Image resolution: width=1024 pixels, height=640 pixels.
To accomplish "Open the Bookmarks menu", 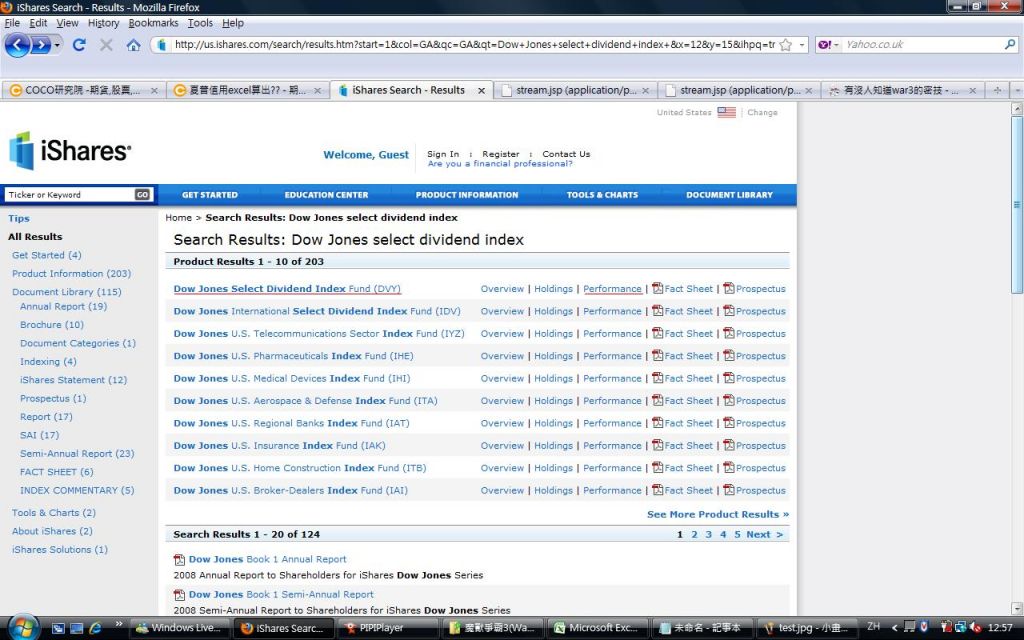I will [x=153, y=23].
